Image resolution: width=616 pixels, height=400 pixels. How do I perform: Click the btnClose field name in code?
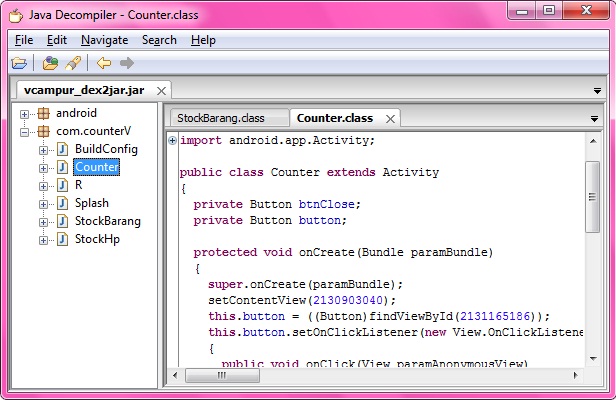pyautogui.click(x=326, y=204)
